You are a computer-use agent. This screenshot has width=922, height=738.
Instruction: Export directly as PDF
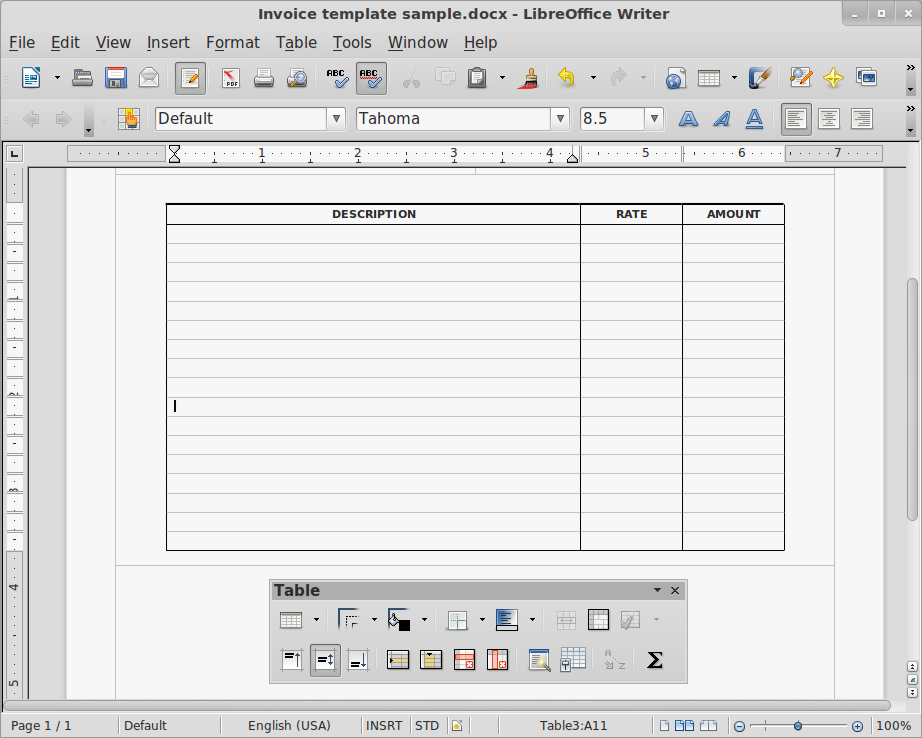pyautogui.click(x=230, y=78)
